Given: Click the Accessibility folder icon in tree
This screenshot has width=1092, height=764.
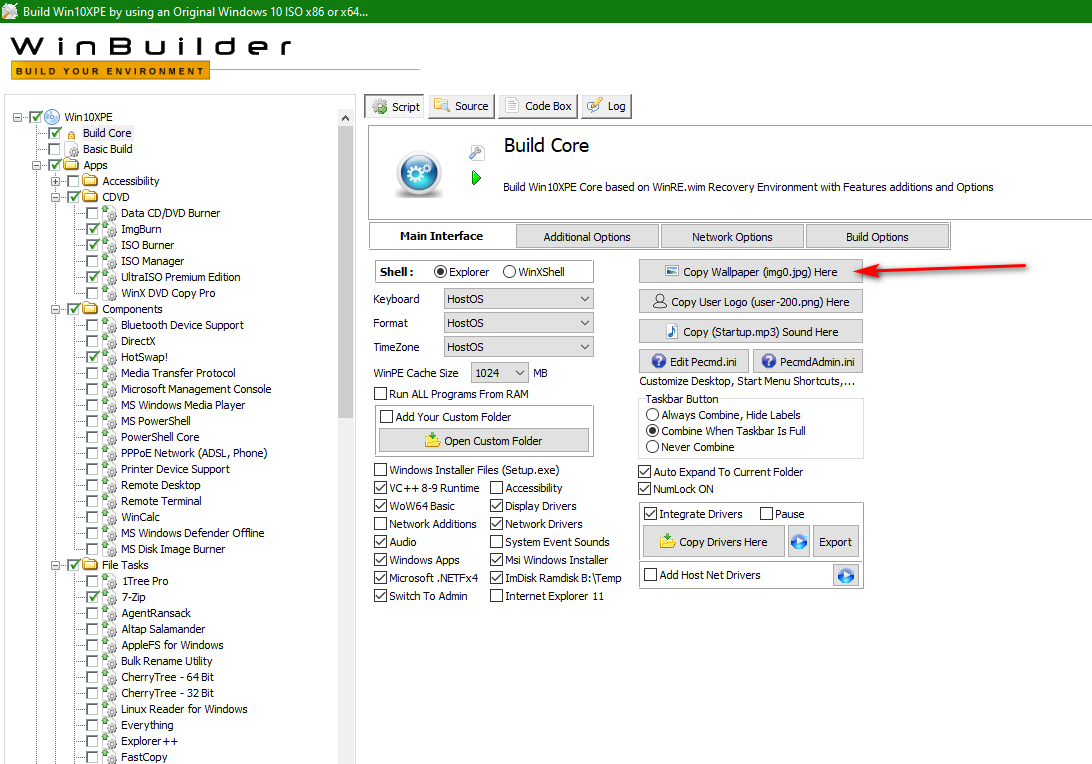Looking at the screenshot, I should tap(90, 180).
